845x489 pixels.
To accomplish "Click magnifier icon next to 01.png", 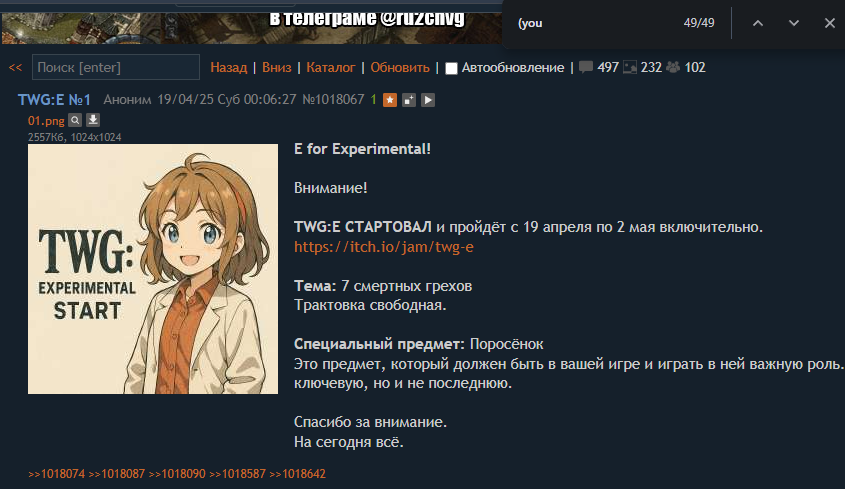I will tap(75, 120).
